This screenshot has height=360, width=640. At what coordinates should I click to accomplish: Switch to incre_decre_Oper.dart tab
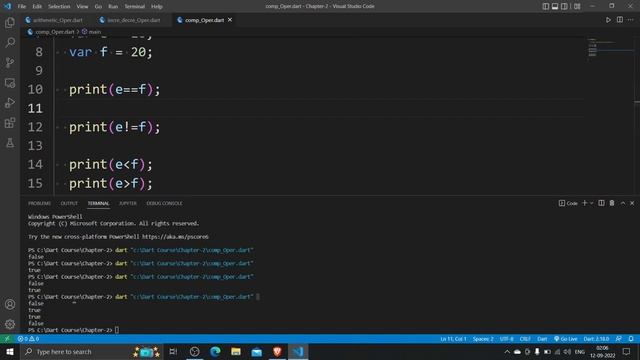pyautogui.click(x=133, y=20)
